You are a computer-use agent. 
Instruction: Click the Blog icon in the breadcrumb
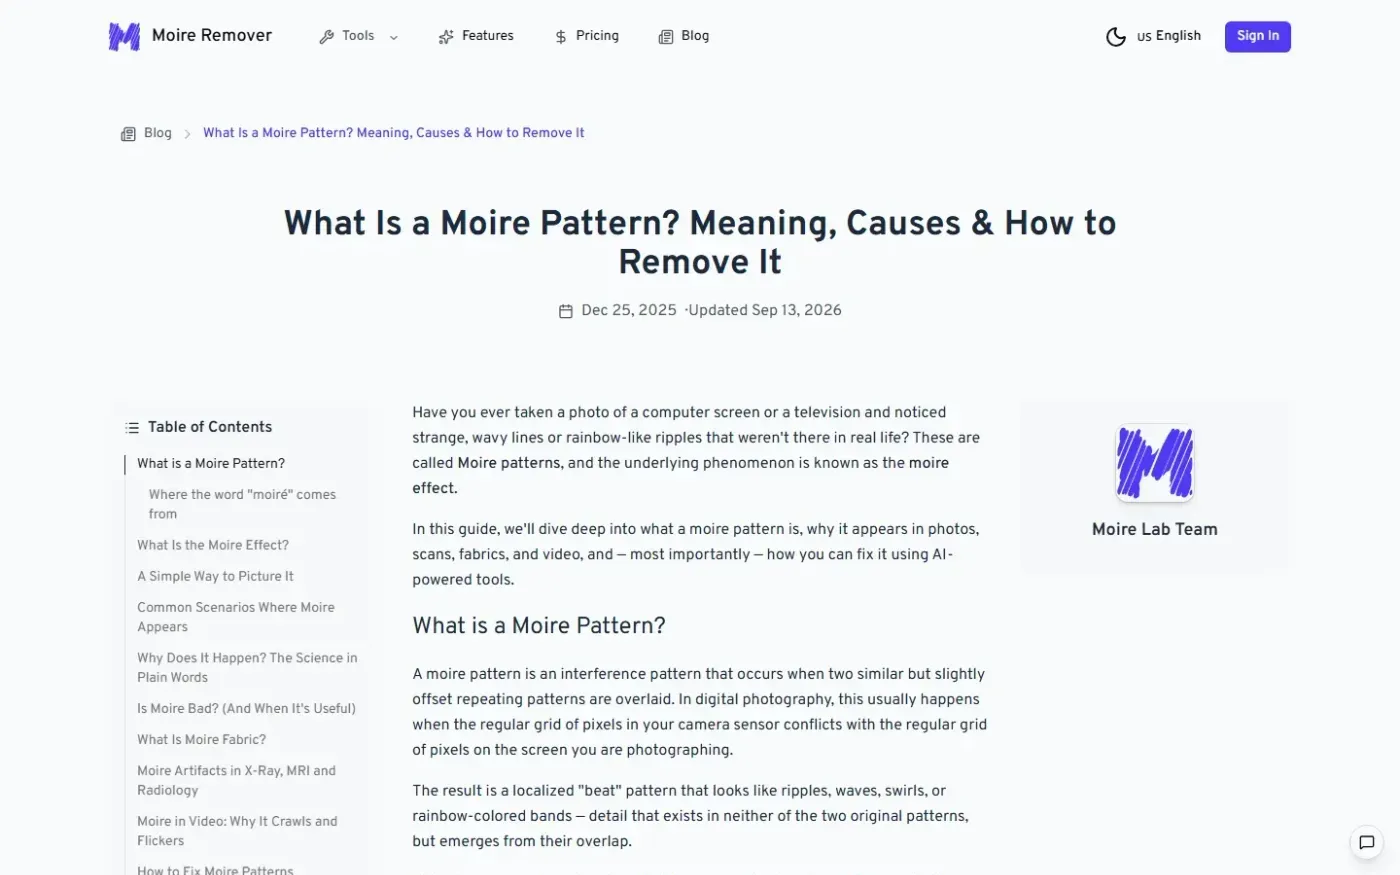click(x=128, y=134)
